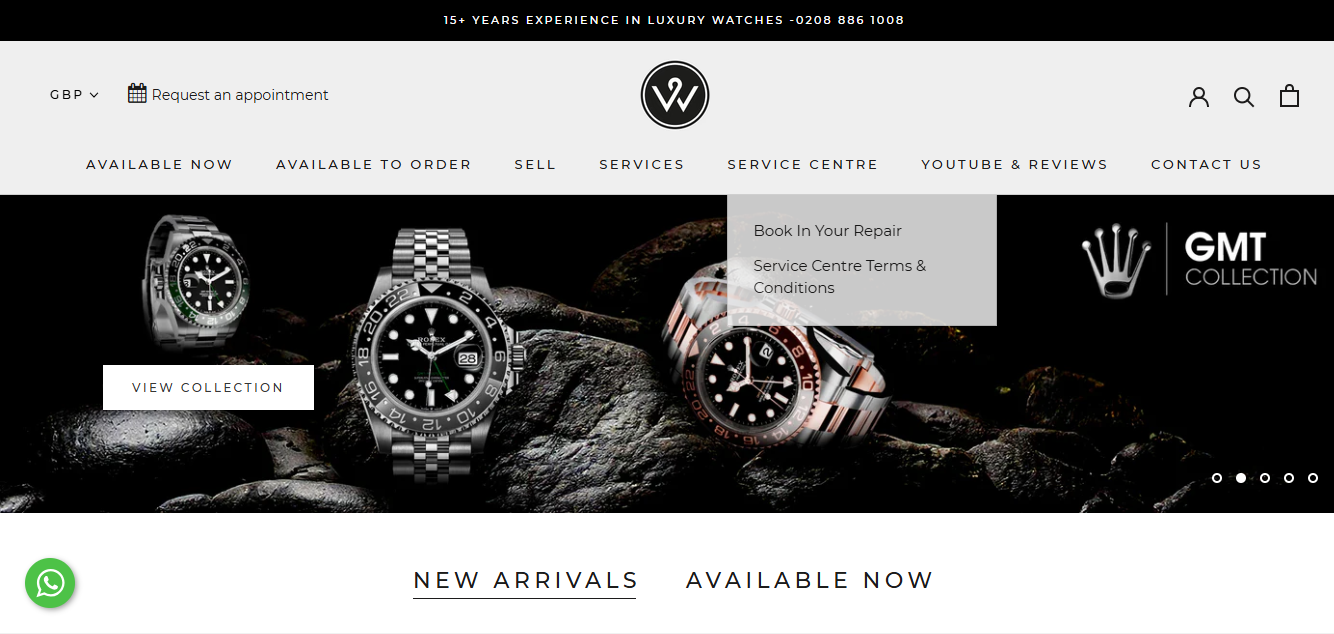Open the shopping bag cart icon

(x=1290, y=95)
